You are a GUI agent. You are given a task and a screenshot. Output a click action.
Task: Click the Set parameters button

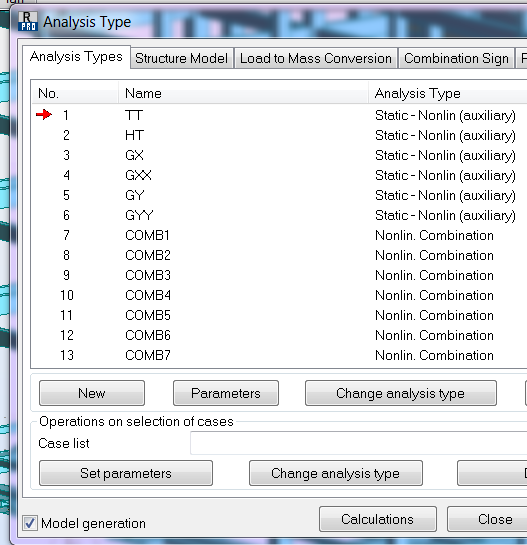[x=125, y=473]
